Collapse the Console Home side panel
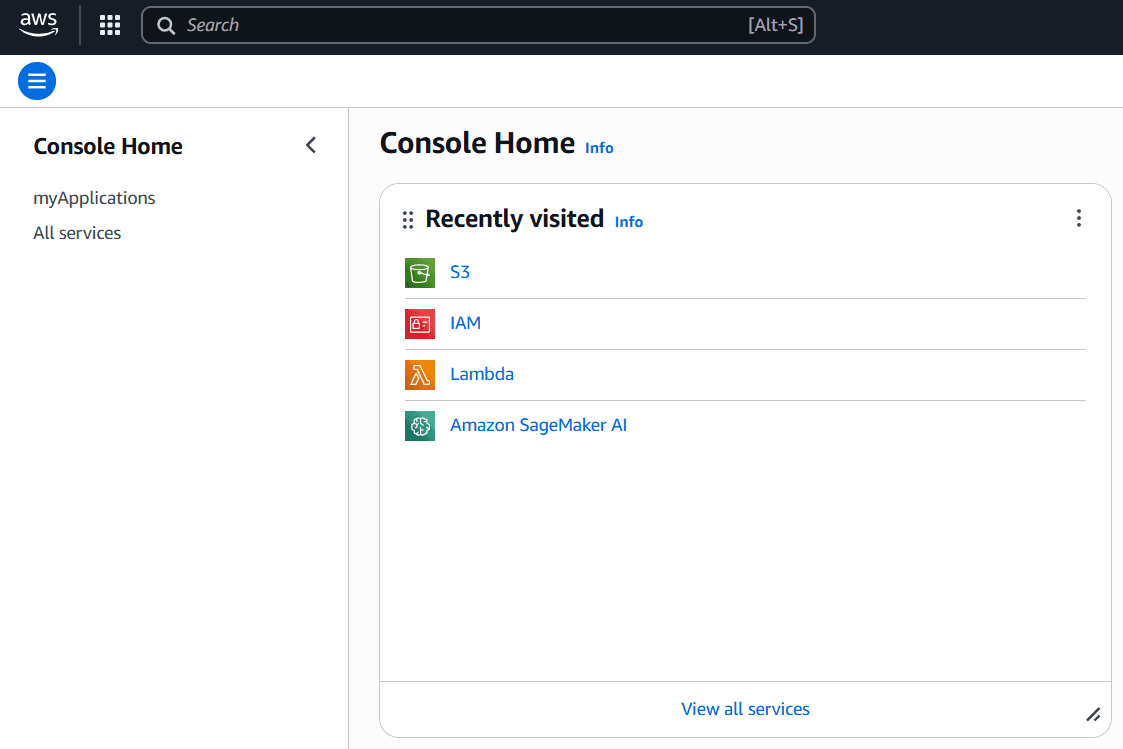Screen dimensions: 1123x749 point(311,145)
